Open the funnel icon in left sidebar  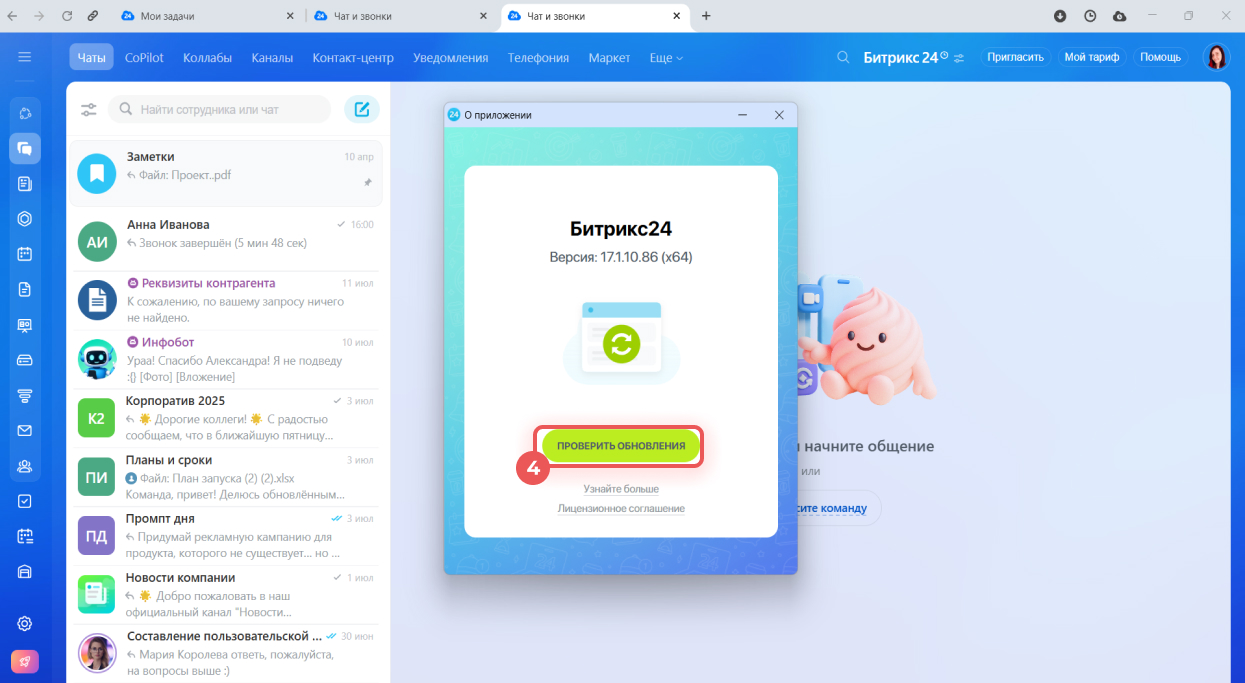[25, 395]
